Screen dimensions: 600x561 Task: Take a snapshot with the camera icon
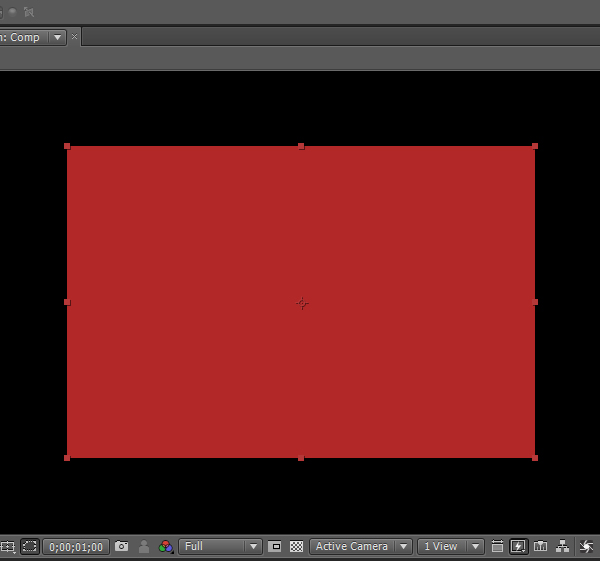pos(122,546)
